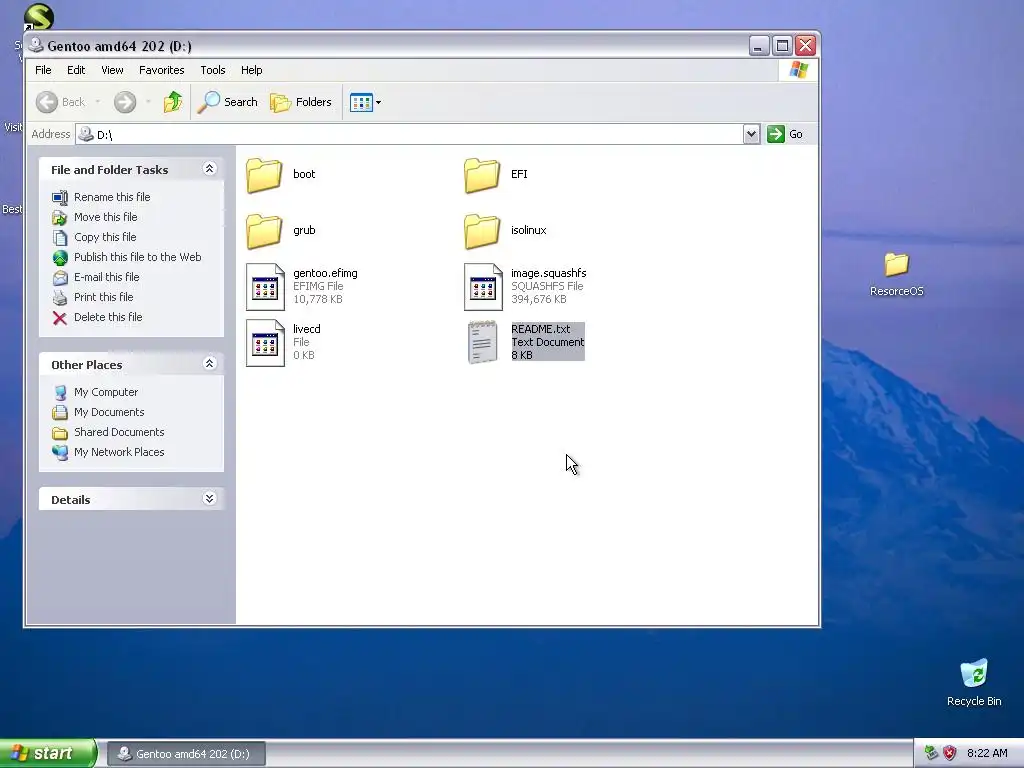Maximize the Gentoo amd64 window
This screenshot has height=768, width=1024.
pos(782,46)
